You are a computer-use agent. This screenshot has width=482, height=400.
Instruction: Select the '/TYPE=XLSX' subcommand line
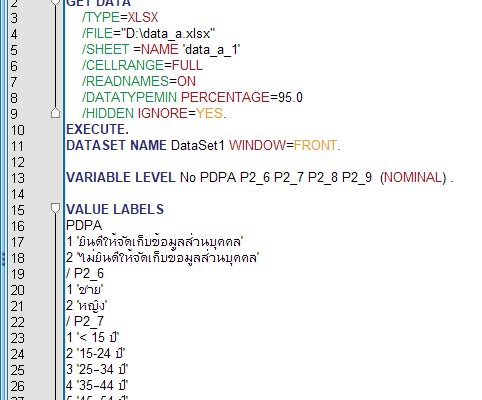click(120, 17)
